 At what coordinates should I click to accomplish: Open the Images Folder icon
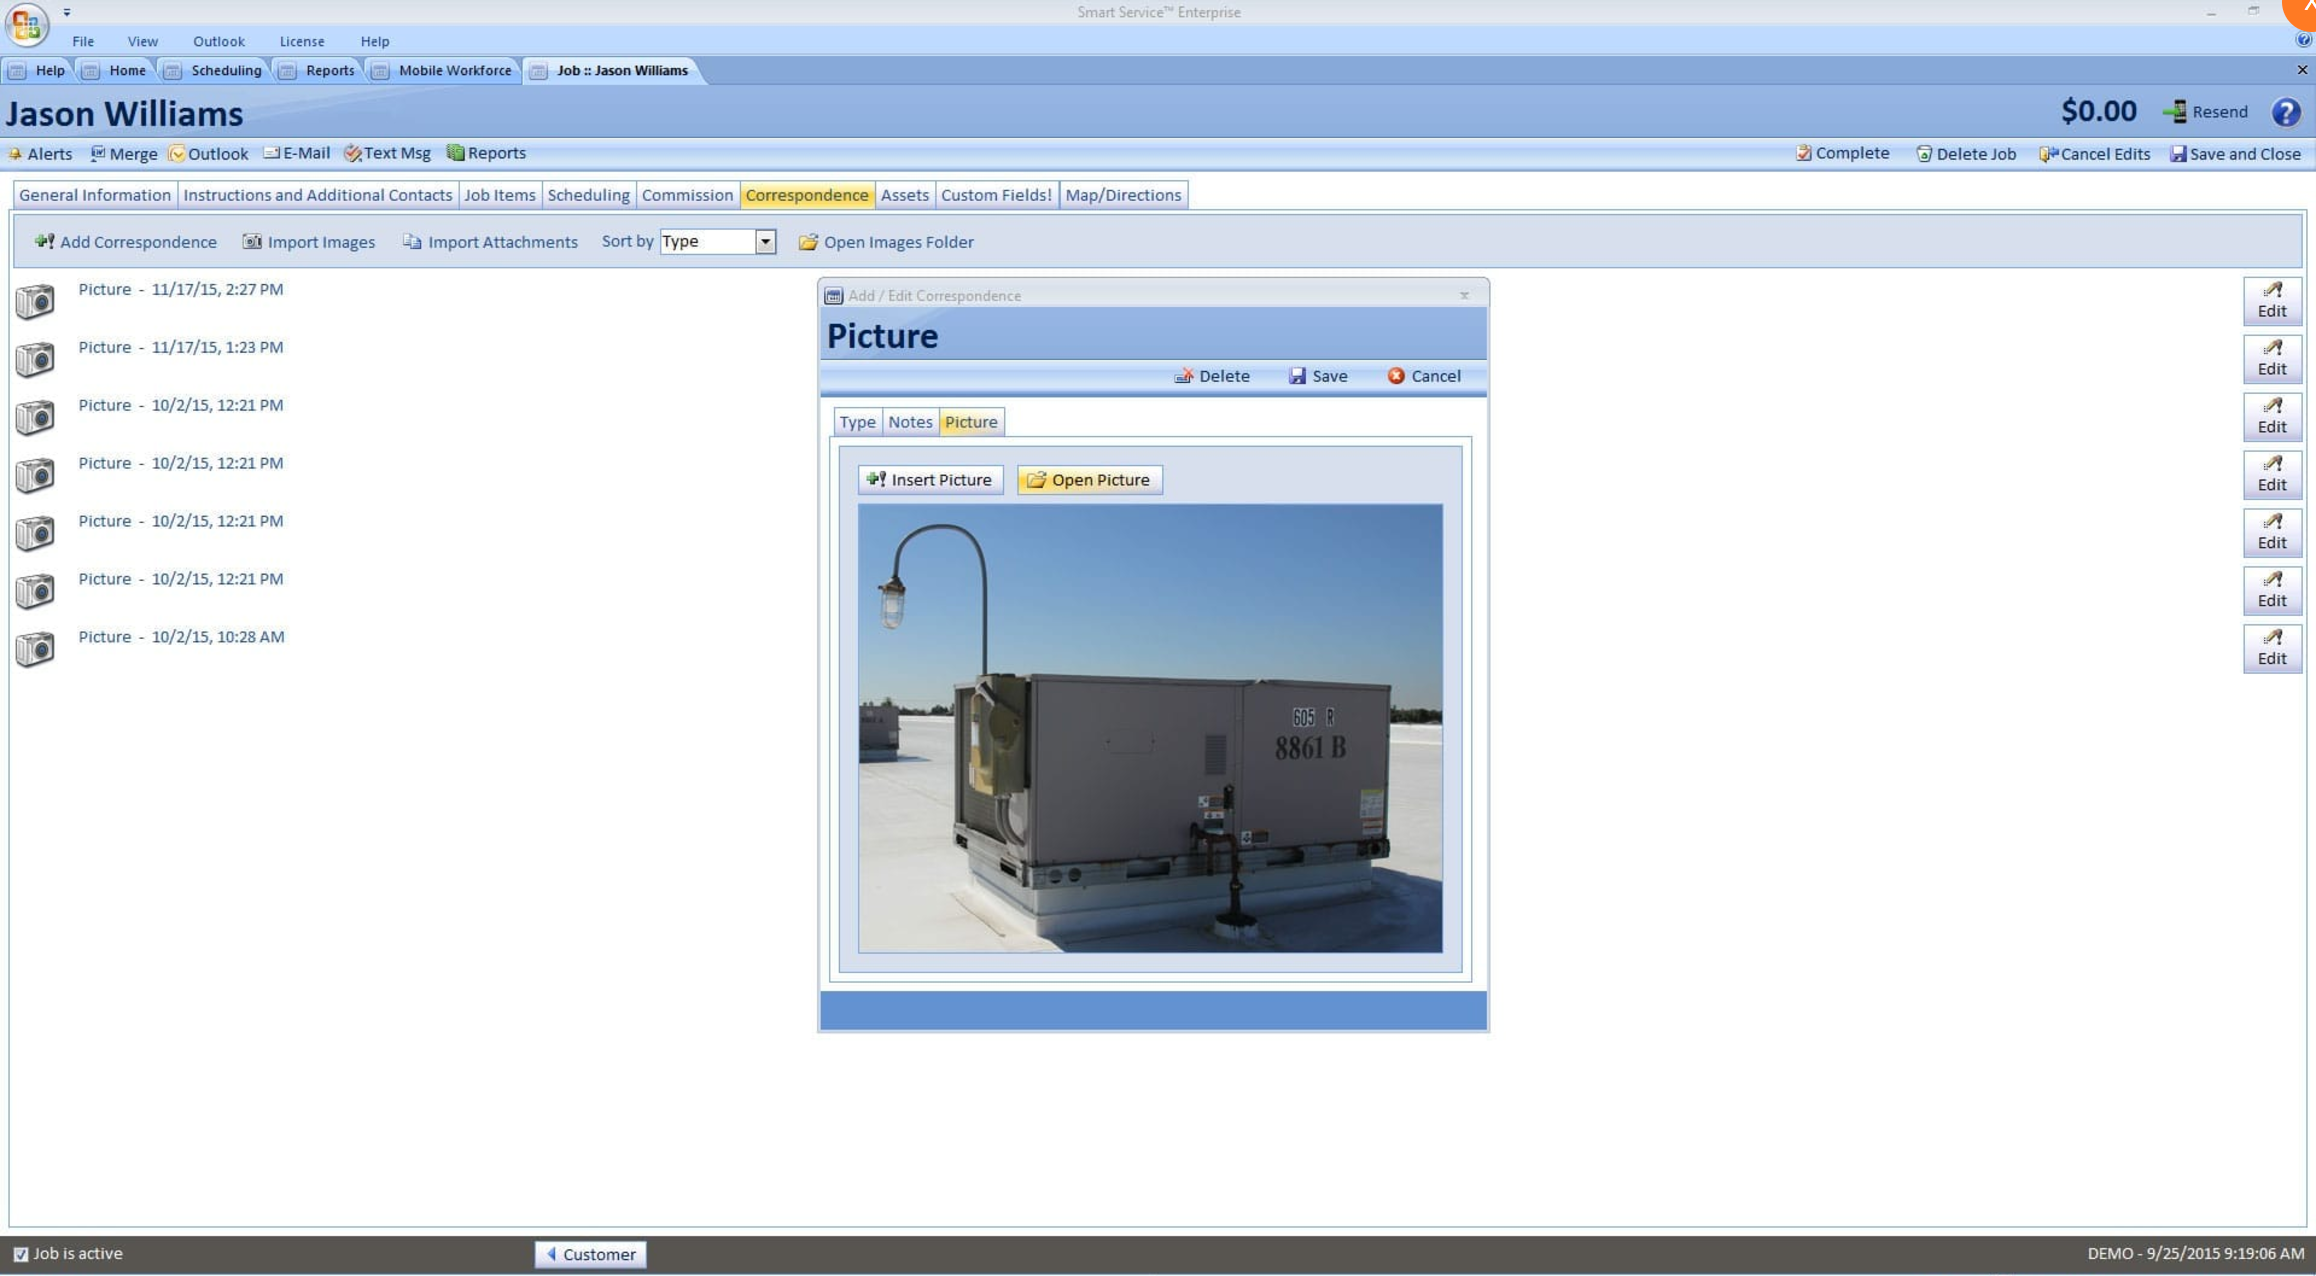808,242
